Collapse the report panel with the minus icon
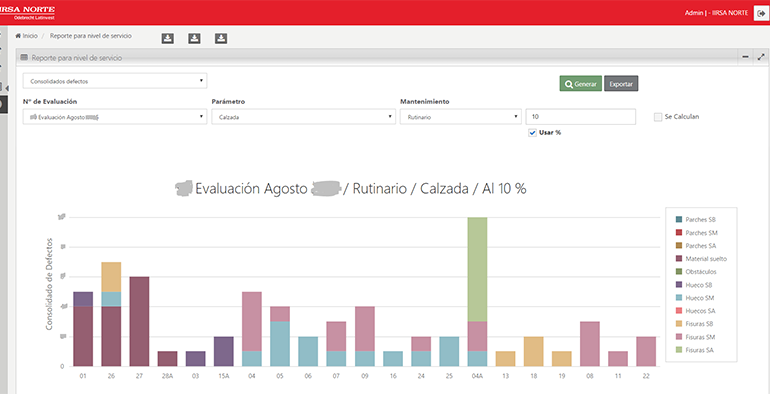This screenshot has height=394, width=770. point(745,57)
